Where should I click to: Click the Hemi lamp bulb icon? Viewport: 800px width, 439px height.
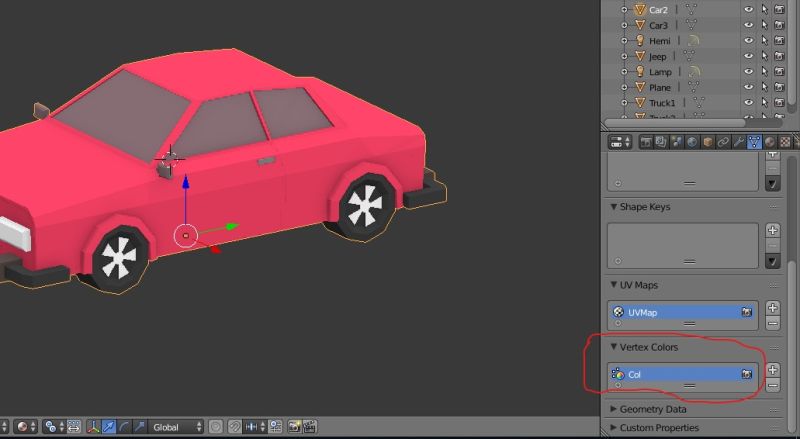tap(640, 40)
